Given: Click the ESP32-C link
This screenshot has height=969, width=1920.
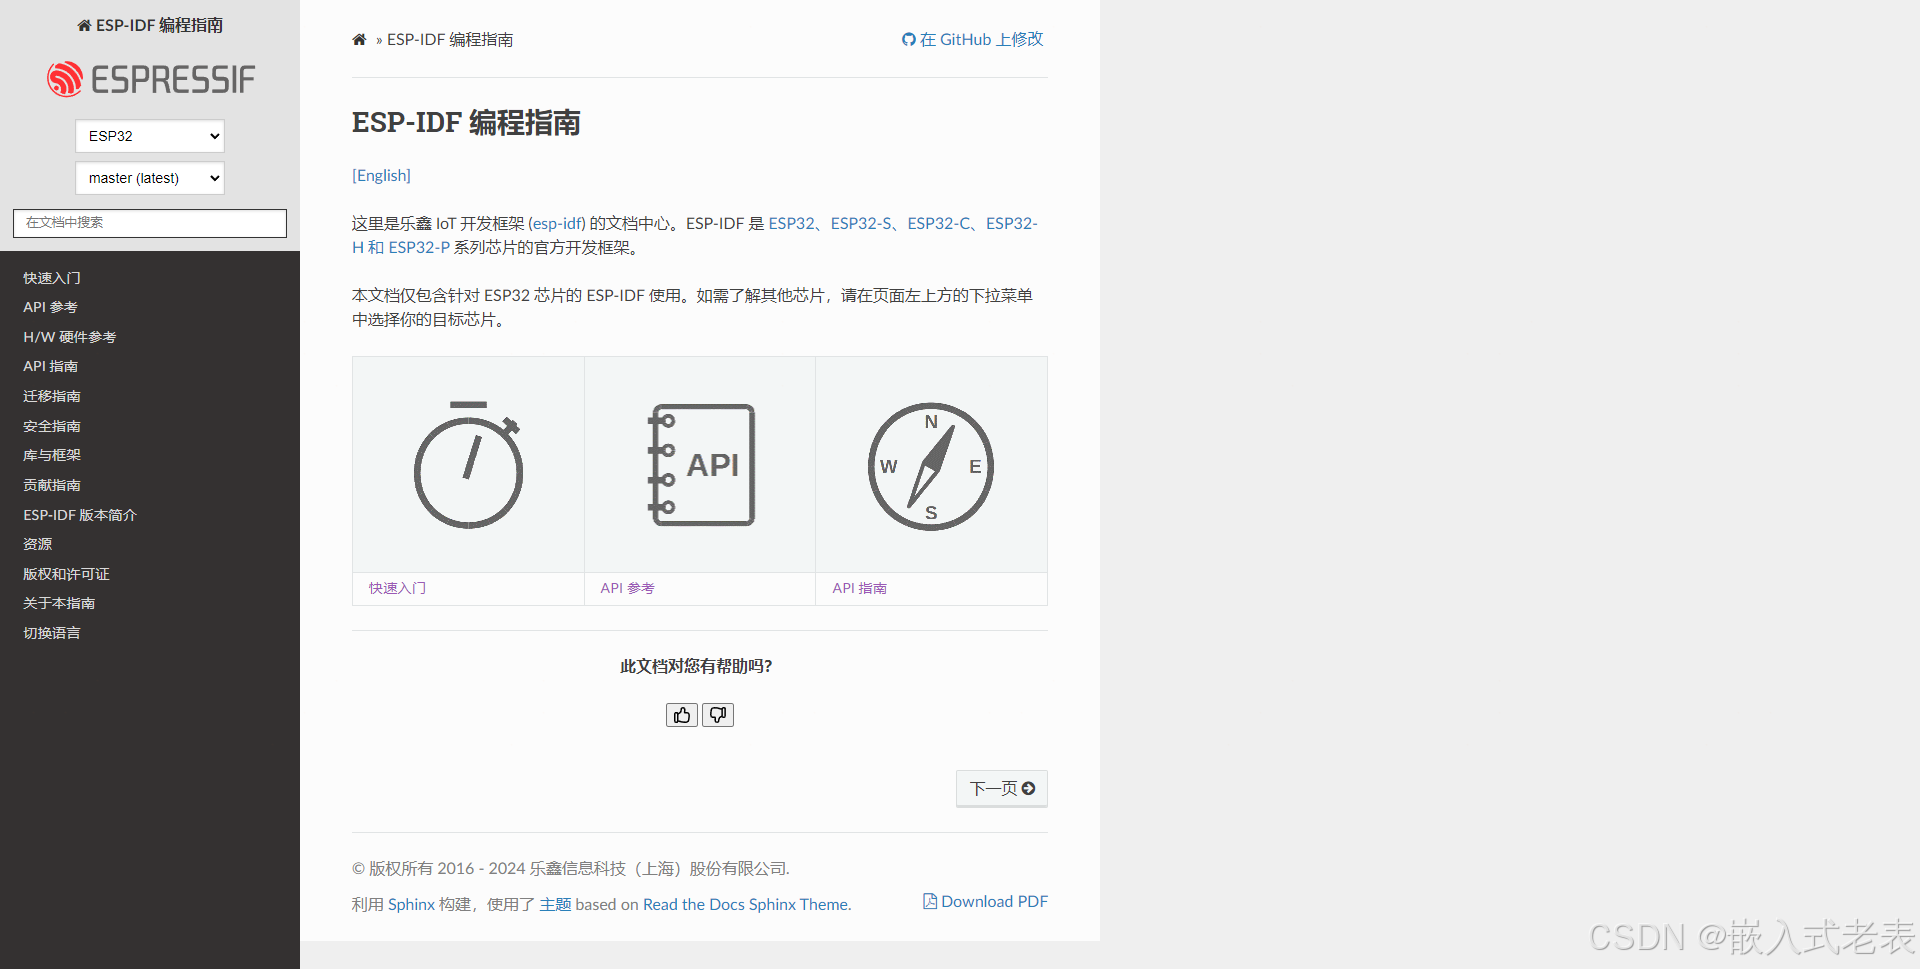Looking at the screenshot, I should click(938, 223).
